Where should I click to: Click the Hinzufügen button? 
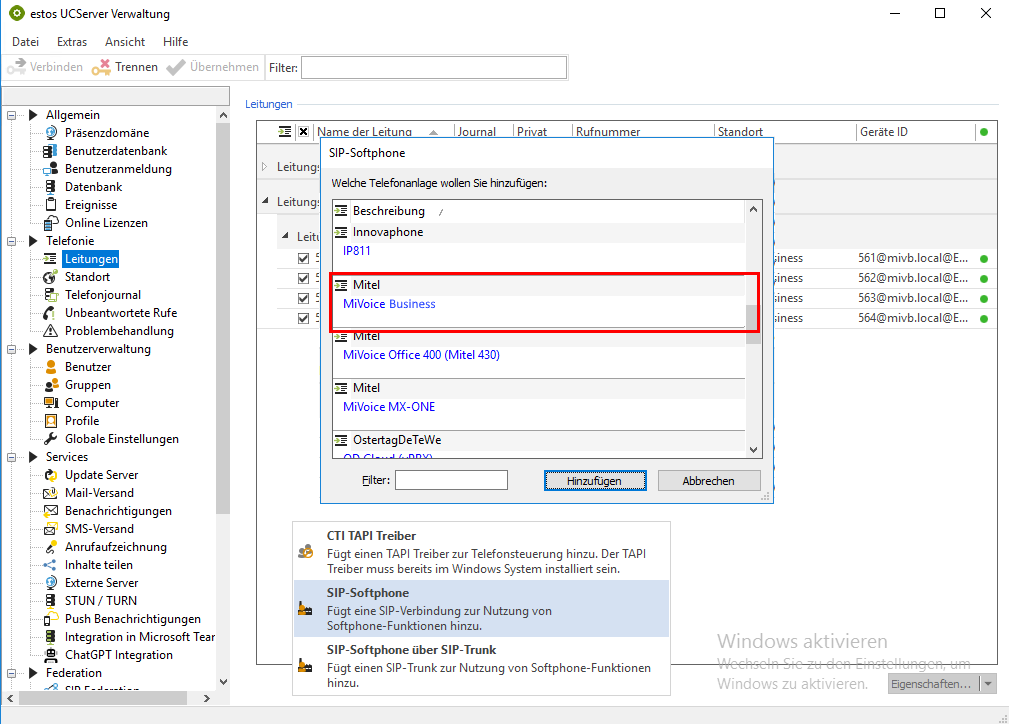click(x=594, y=480)
